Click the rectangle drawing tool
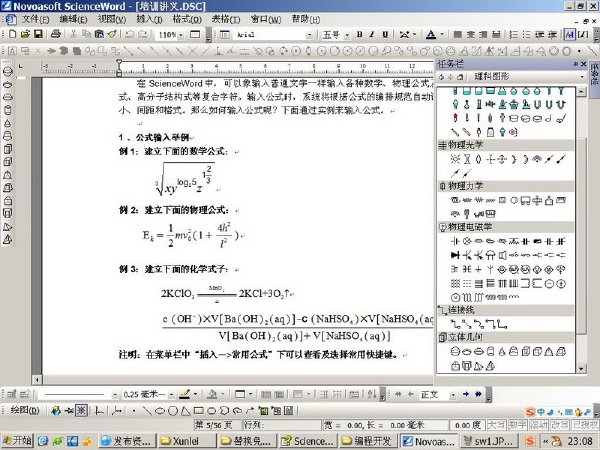This screenshot has width=600, height=450. pos(199,411)
